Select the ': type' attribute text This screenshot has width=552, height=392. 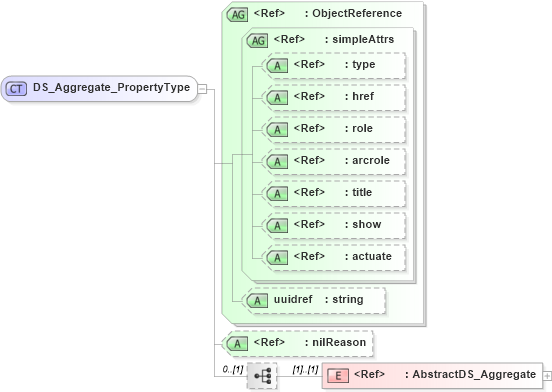point(360,65)
